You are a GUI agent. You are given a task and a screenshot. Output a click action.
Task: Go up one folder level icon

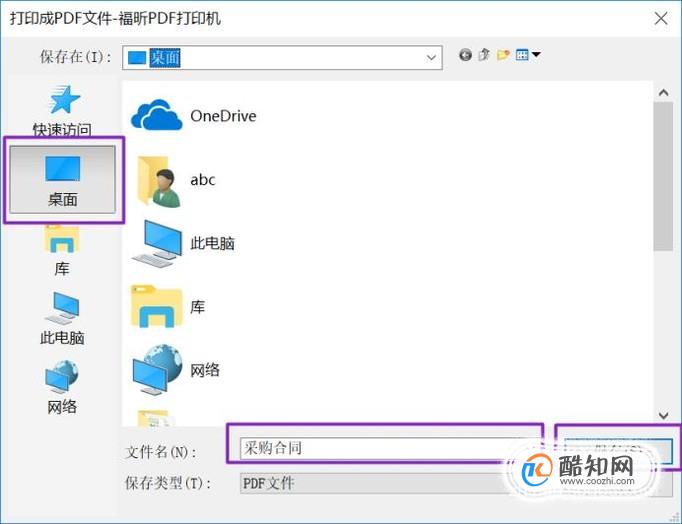coord(484,55)
